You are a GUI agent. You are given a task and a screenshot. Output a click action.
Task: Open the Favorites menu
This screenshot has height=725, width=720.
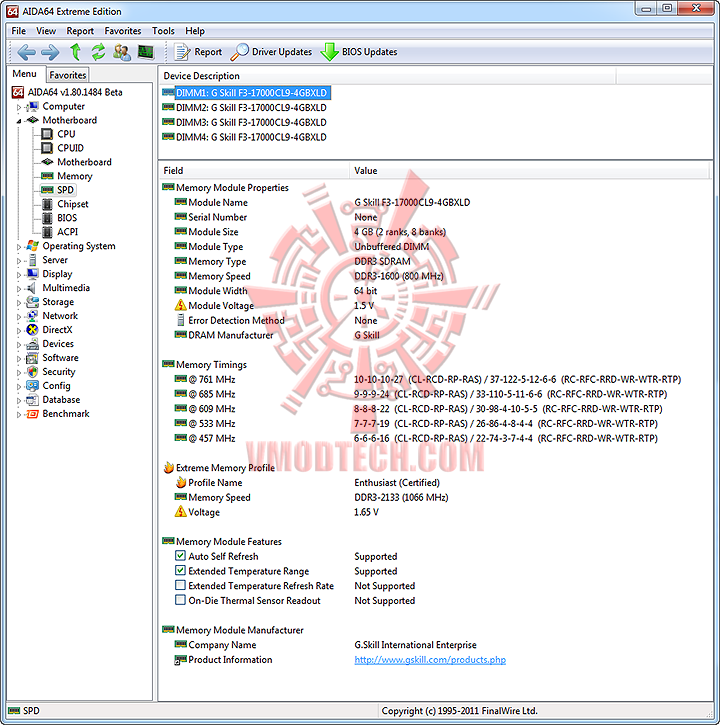click(x=123, y=31)
